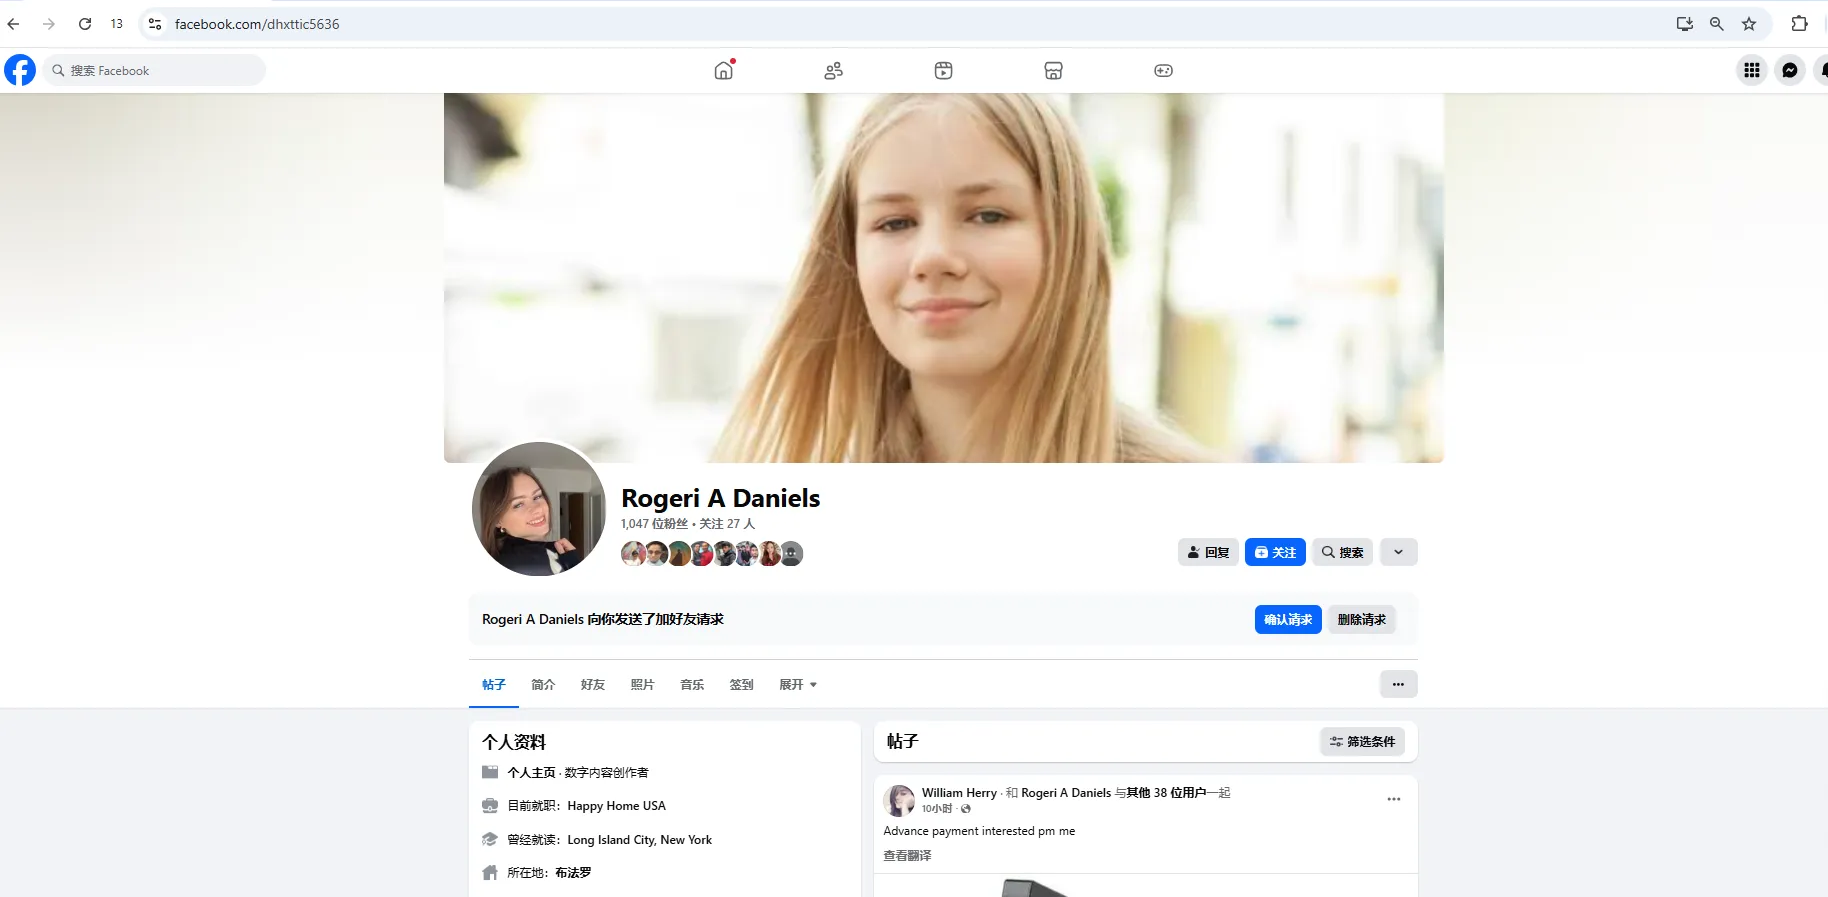Click William Herry's post avatar

pyautogui.click(x=899, y=800)
